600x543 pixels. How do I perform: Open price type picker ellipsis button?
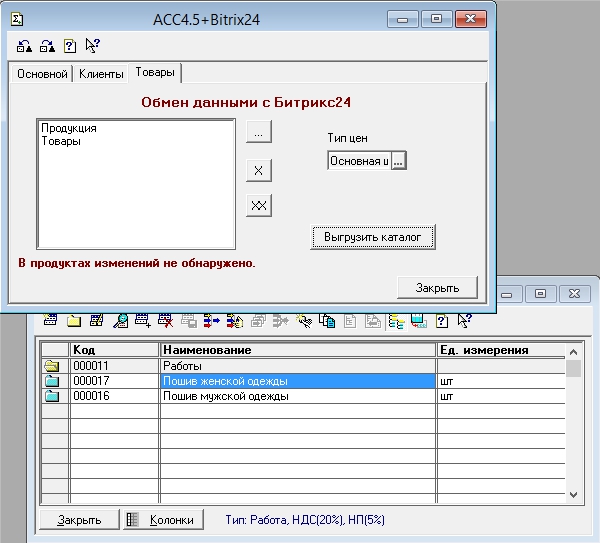398,161
